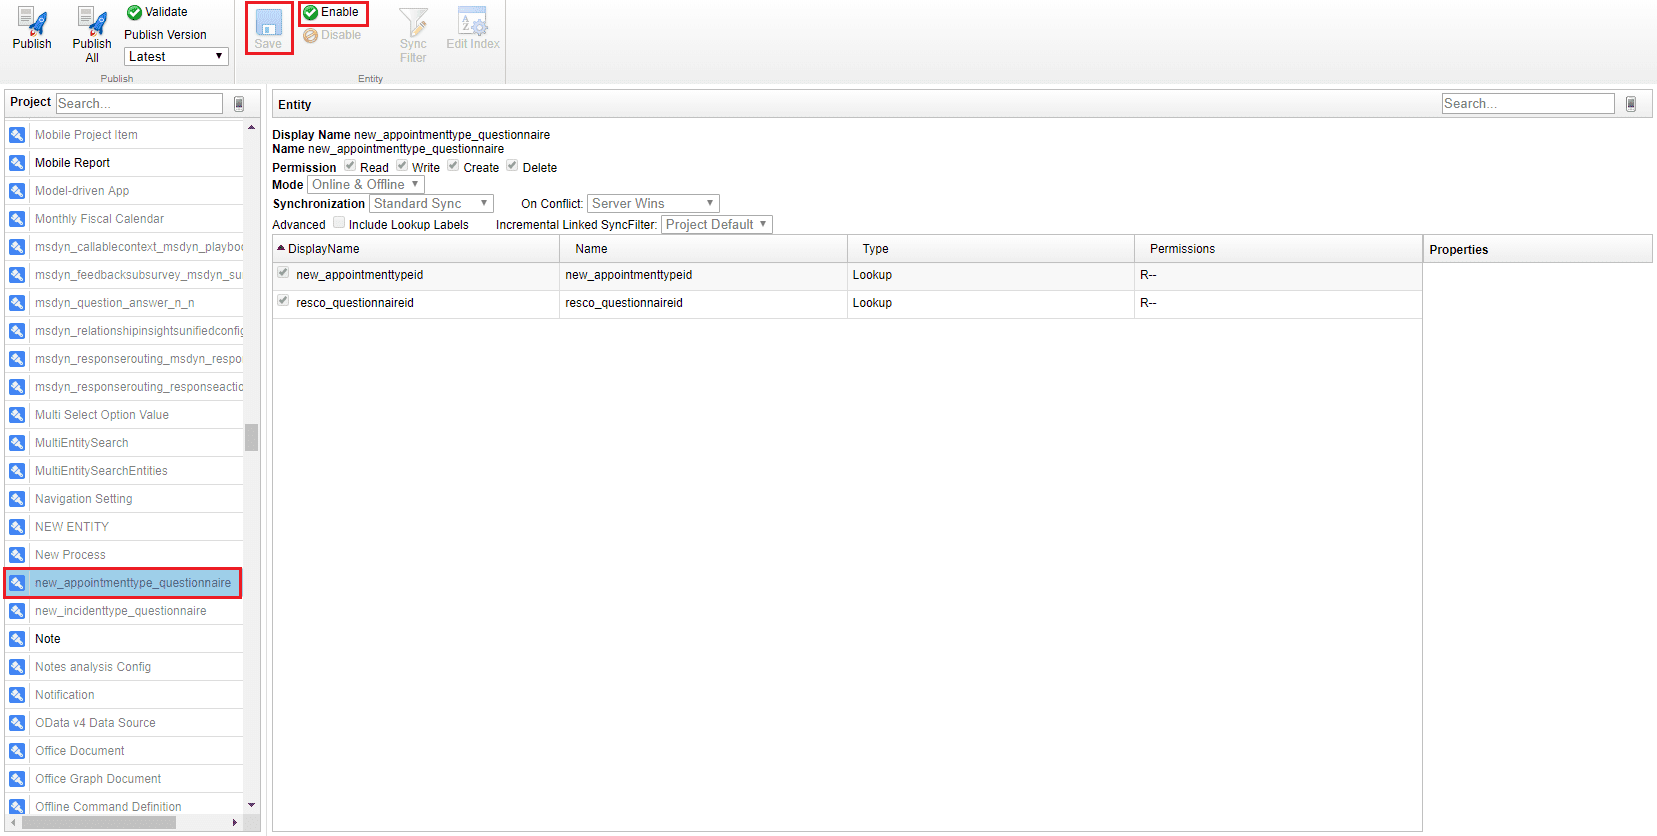
Task: Open the Mode Online & Offline dropdown
Action: [365, 185]
